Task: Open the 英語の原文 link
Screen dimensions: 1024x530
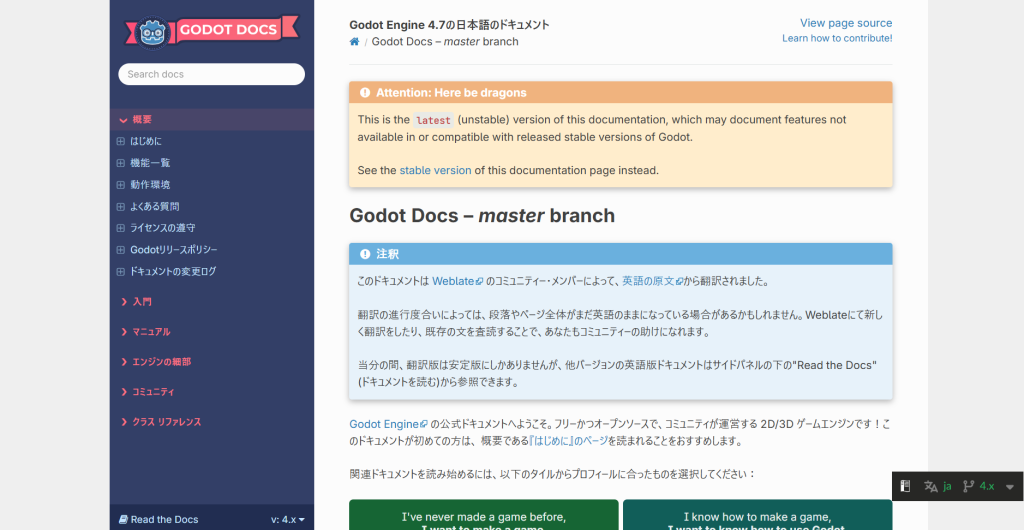Action: (652, 281)
